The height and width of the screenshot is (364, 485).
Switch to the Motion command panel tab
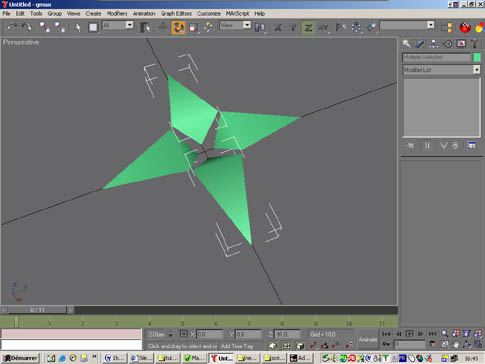[448, 44]
